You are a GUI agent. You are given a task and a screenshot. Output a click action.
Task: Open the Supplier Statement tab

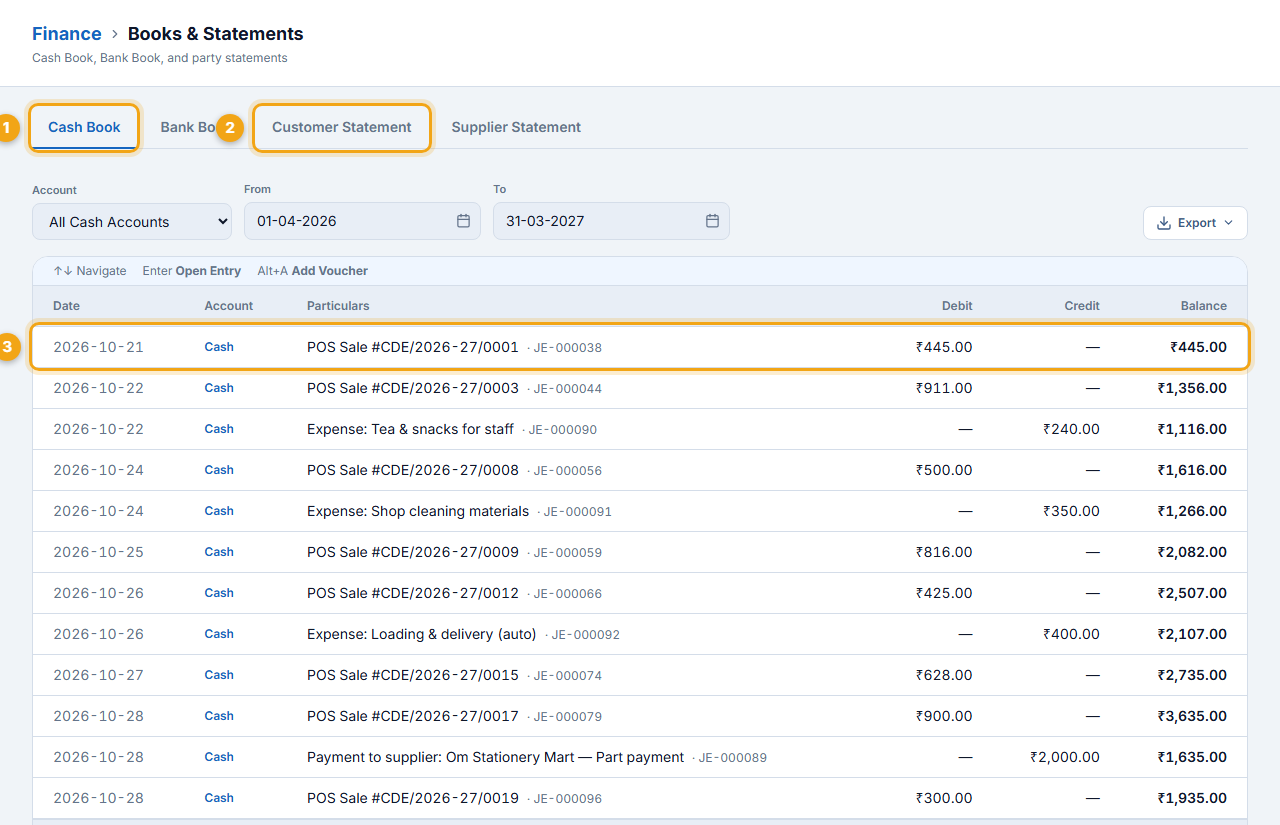(516, 127)
